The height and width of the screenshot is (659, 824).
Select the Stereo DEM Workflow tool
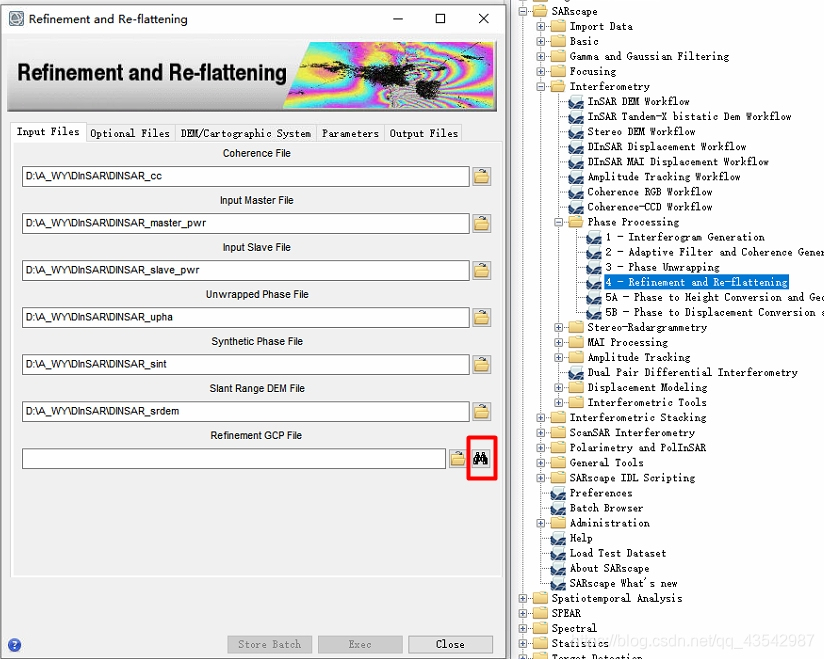(x=641, y=132)
